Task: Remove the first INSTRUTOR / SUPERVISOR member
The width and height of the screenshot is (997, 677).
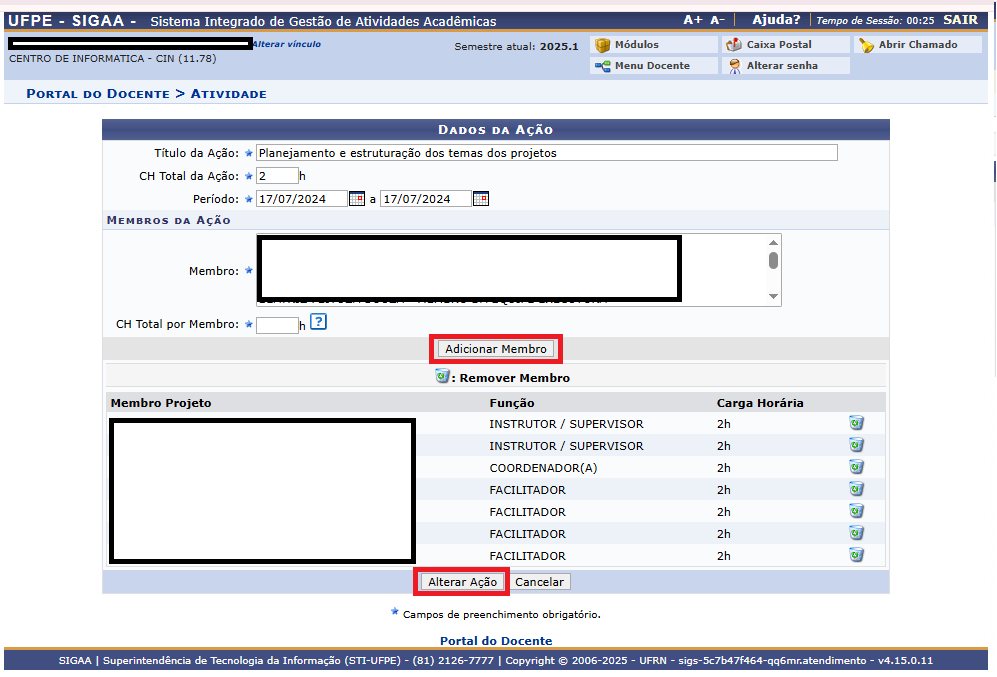Action: 856,423
